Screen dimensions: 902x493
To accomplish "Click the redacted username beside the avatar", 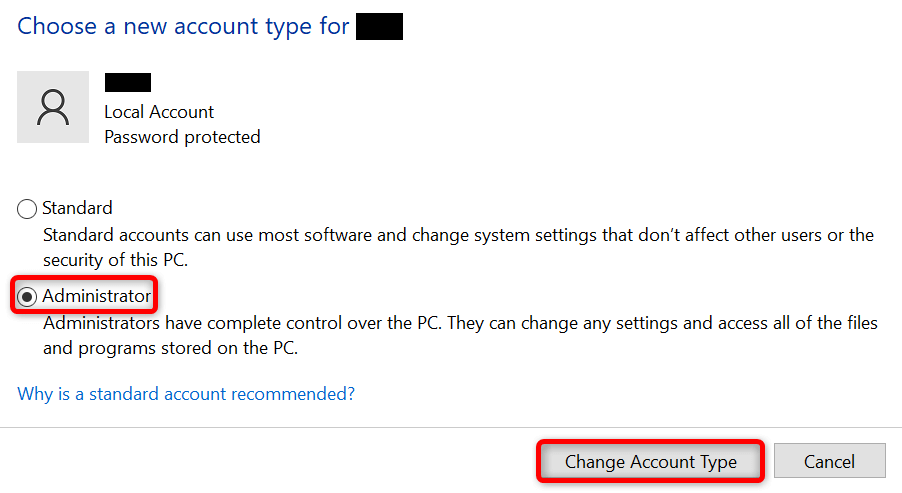I will 127,84.
